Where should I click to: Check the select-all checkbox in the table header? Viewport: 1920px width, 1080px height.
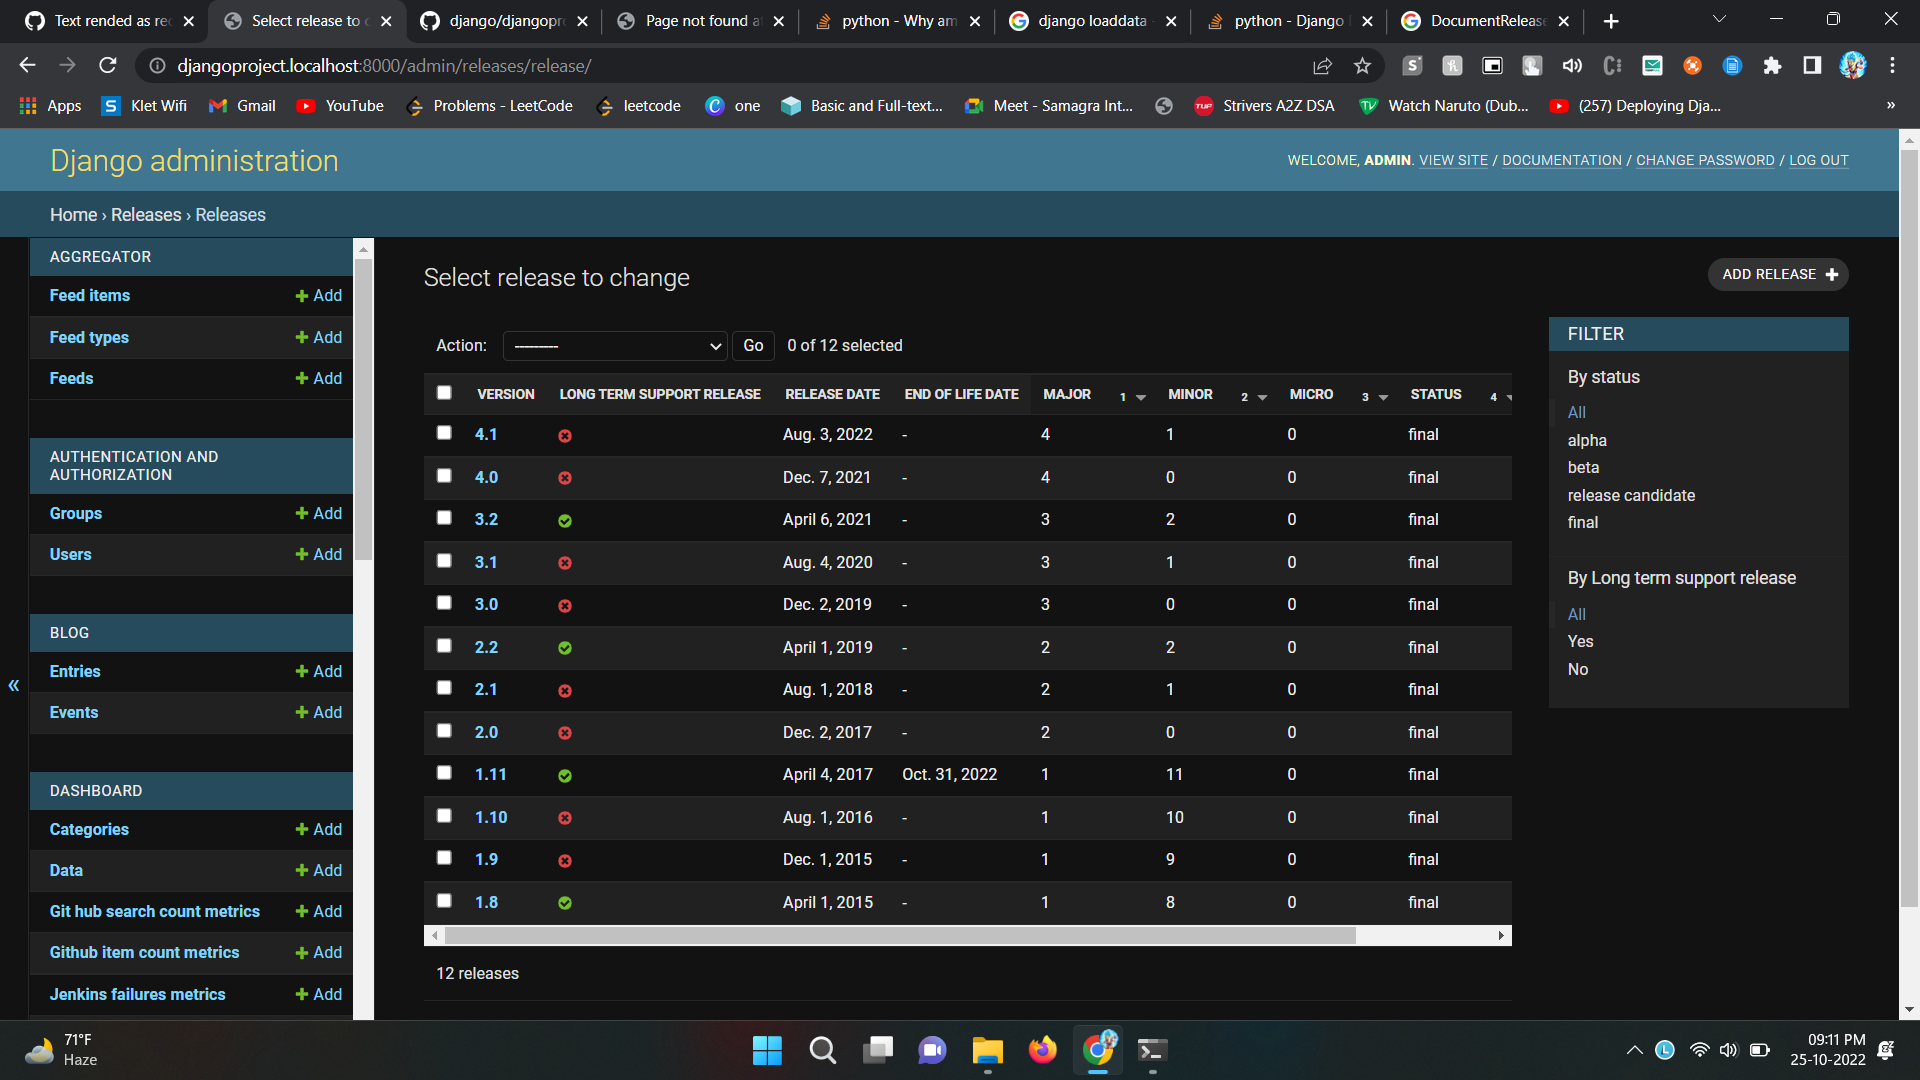coord(444,393)
